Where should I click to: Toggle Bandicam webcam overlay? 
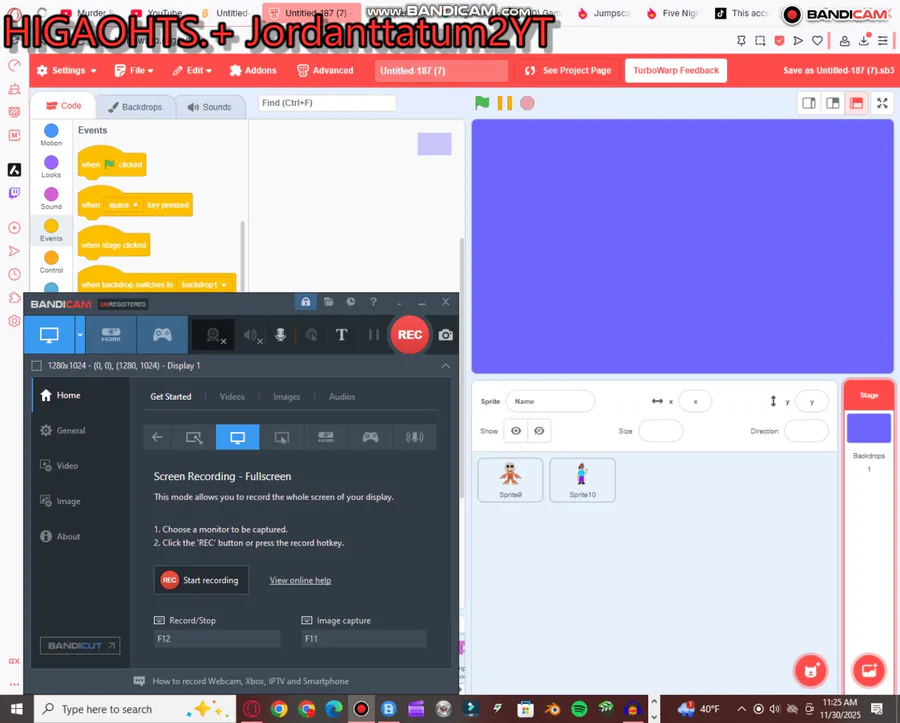[x=214, y=335]
